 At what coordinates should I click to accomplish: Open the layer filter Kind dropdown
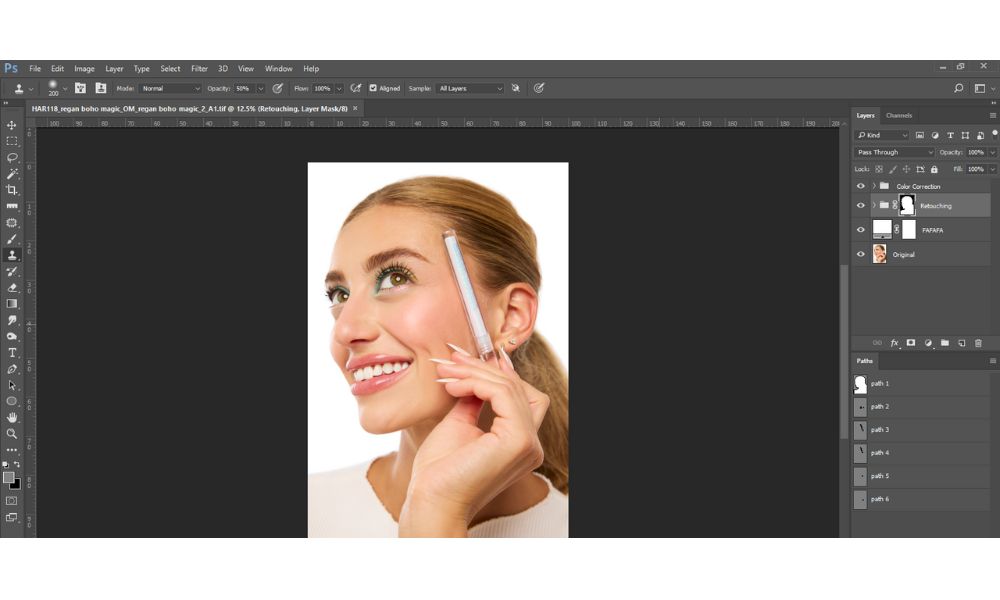[882, 135]
